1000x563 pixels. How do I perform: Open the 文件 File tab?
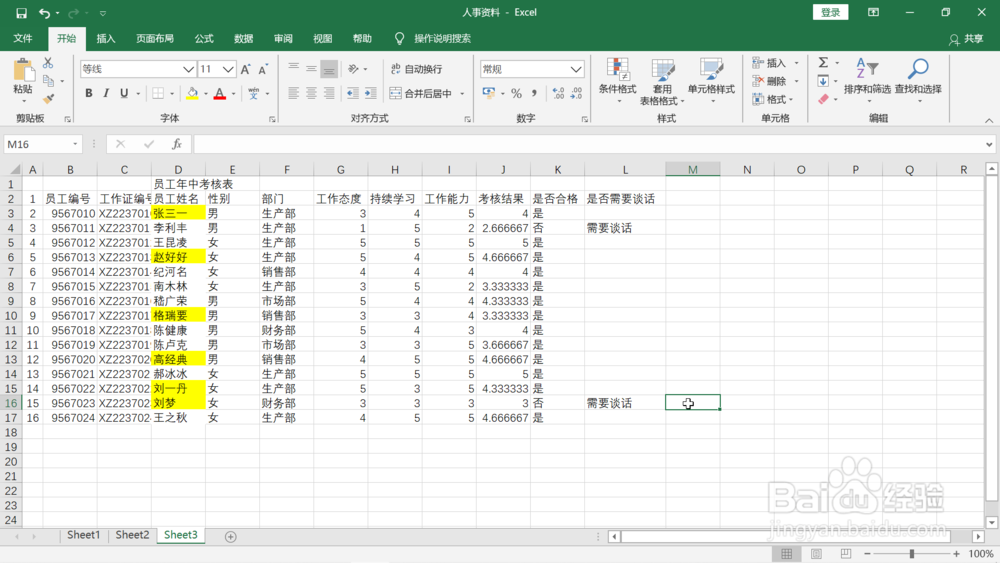click(23, 38)
